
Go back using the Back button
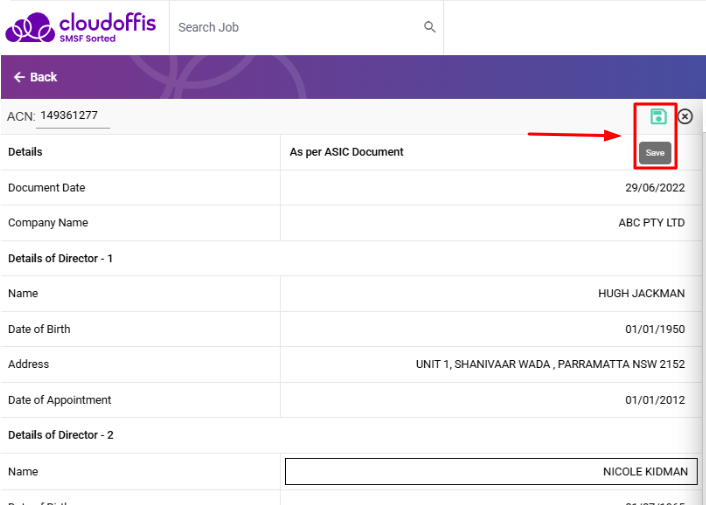(36, 77)
